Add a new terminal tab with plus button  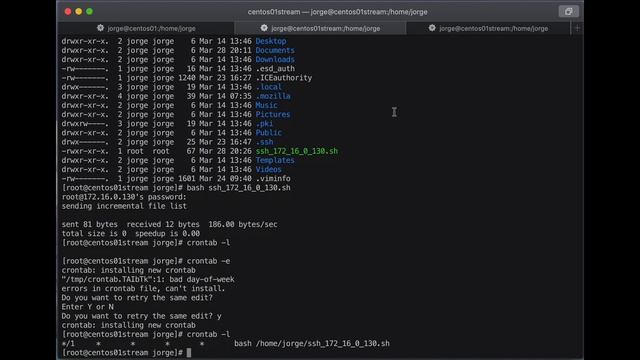(x=577, y=28)
